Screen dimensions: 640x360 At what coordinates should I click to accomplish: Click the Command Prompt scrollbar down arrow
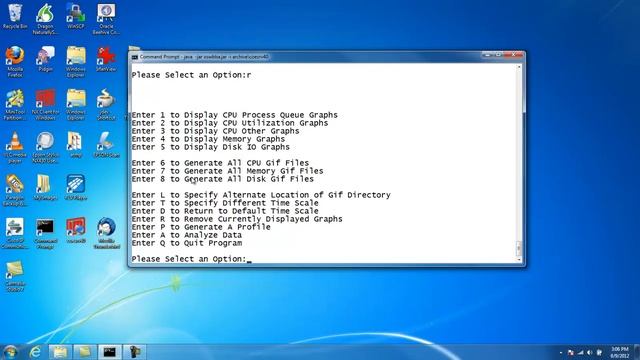coord(519,260)
